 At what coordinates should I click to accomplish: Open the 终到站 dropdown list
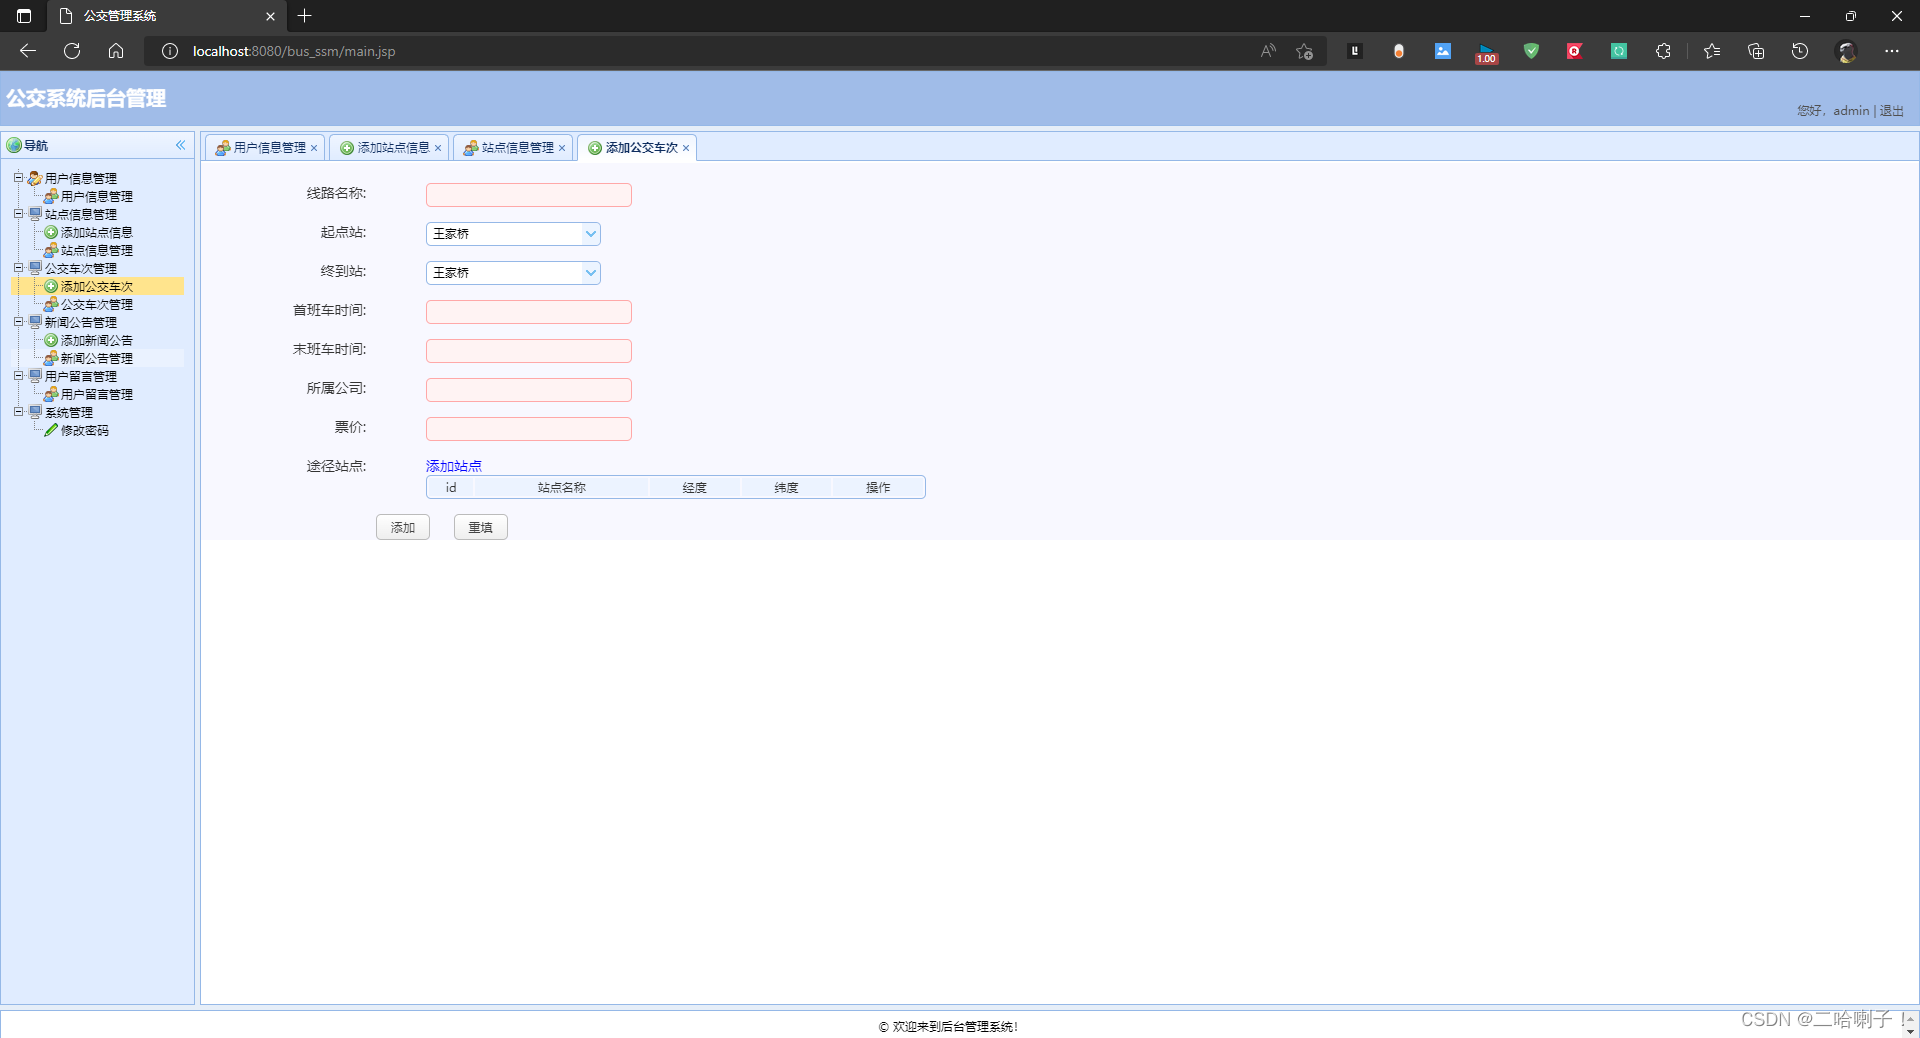click(591, 273)
